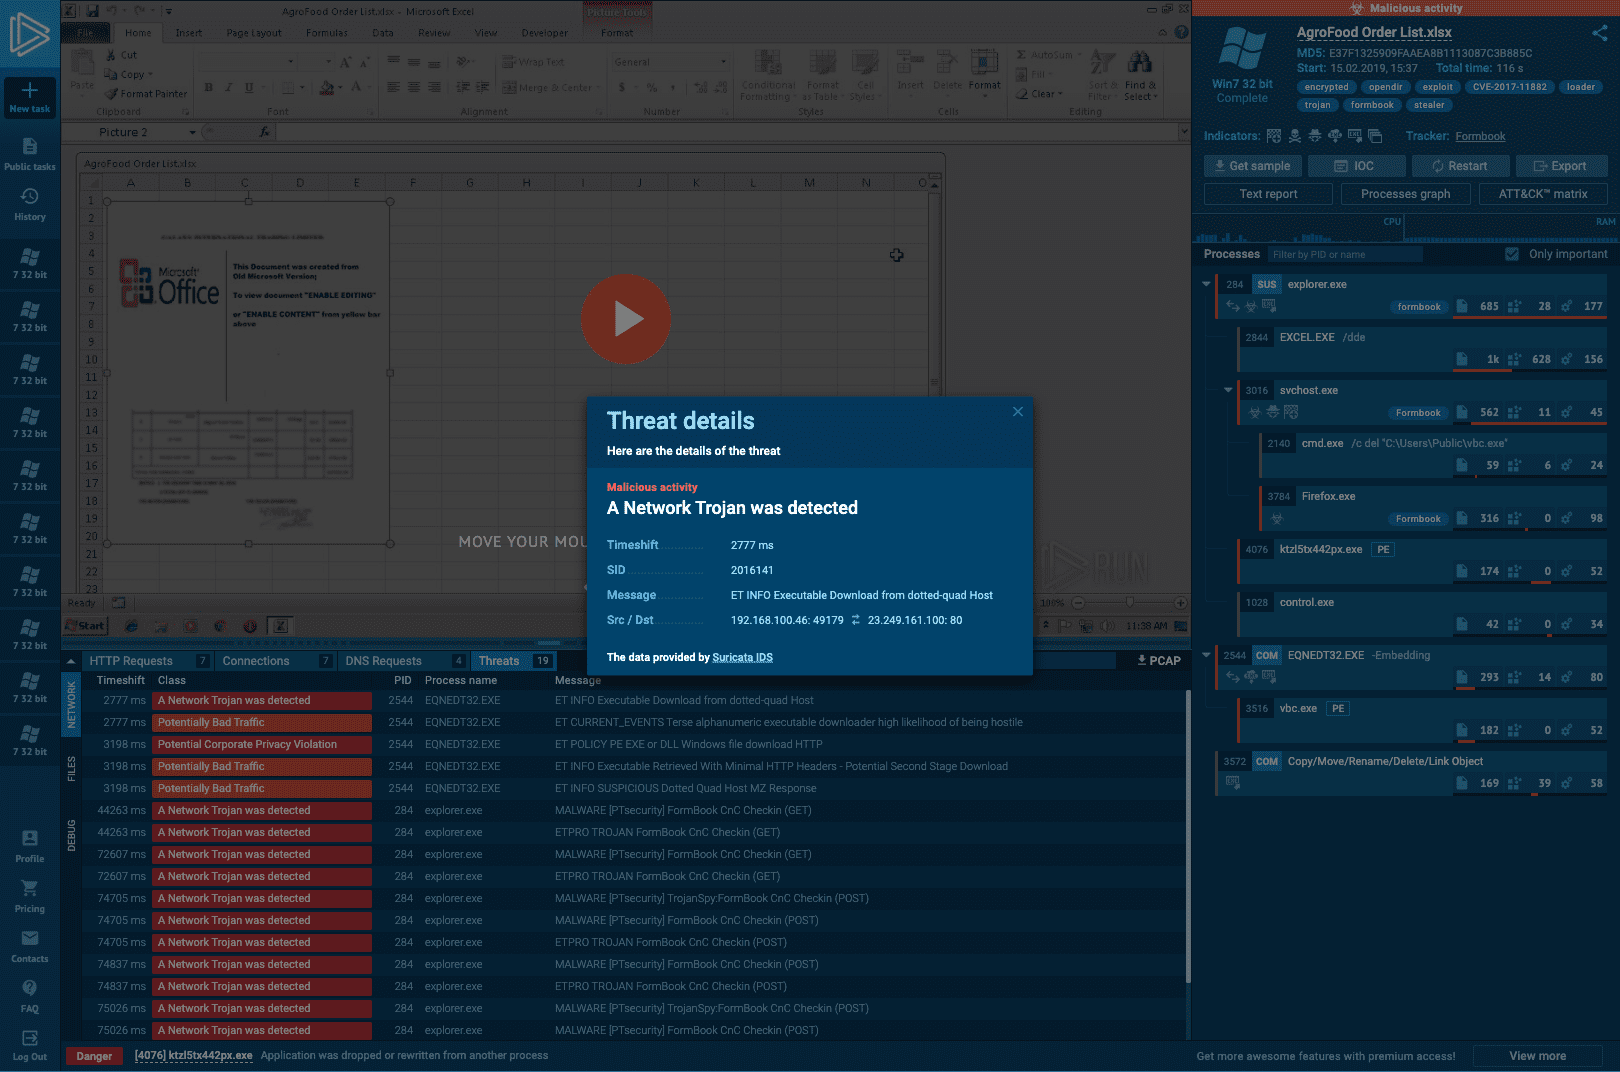
Task: Open the History sidebar icon
Action: [30, 197]
